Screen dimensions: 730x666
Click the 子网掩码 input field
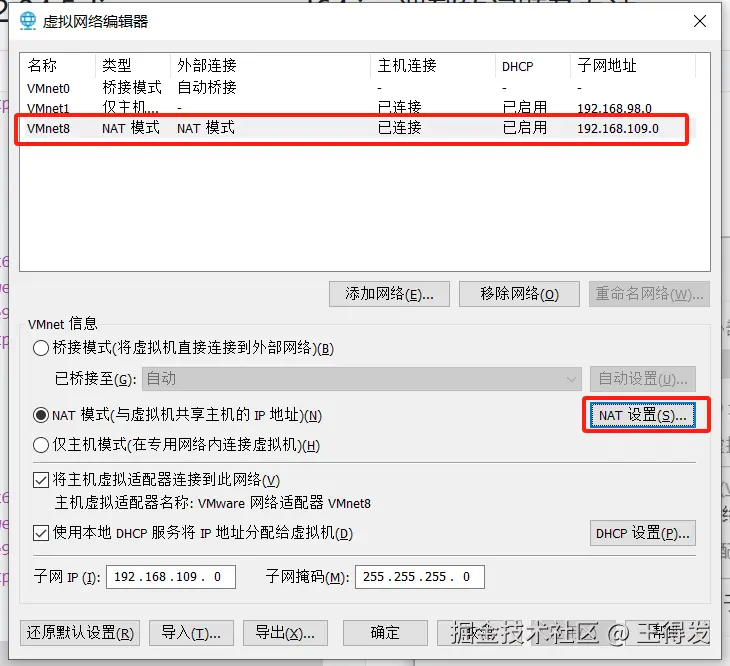click(420, 577)
